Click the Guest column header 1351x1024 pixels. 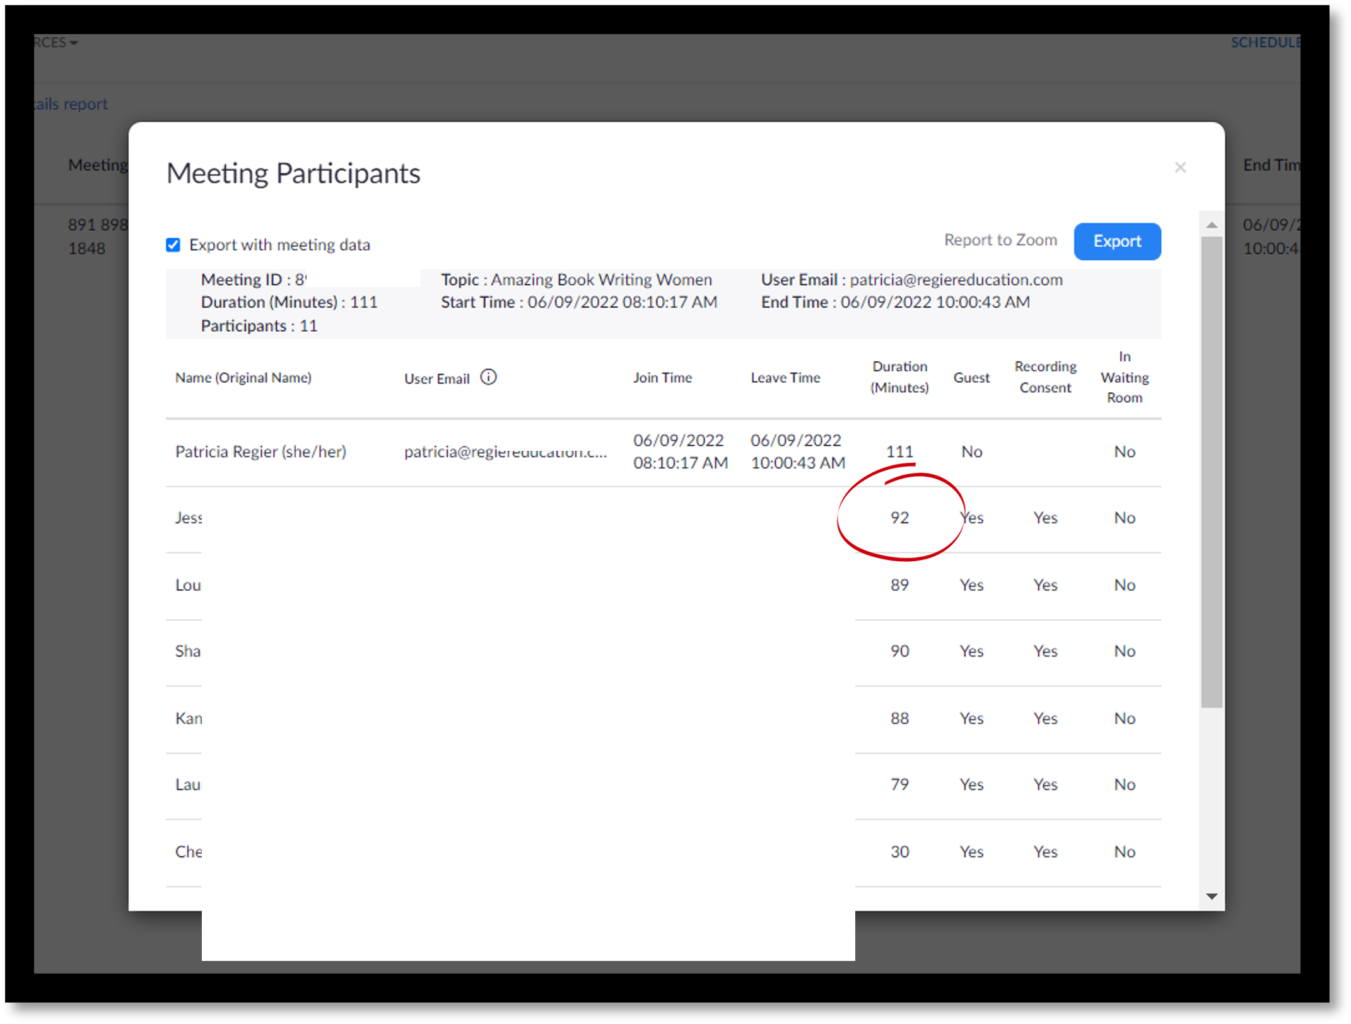[971, 377]
